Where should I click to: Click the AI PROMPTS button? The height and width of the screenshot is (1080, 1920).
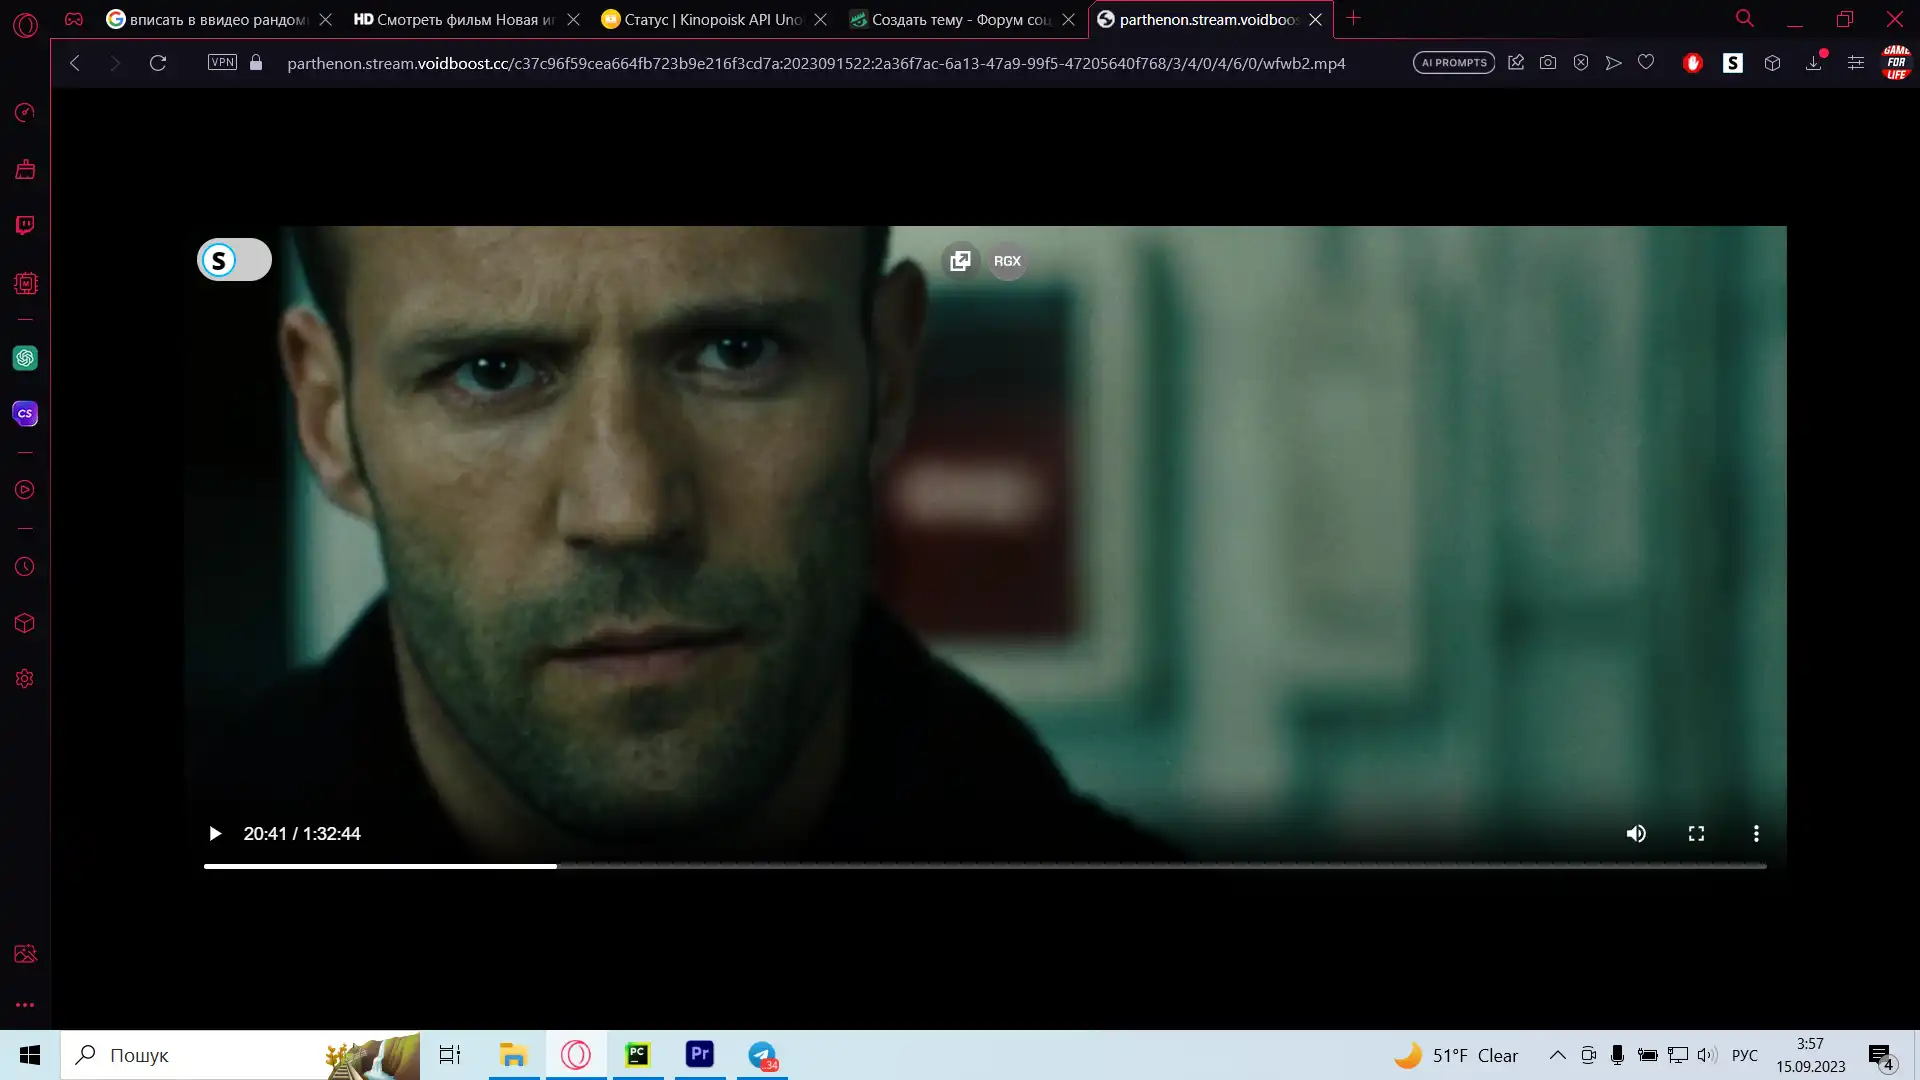[x=1453, y=63]
